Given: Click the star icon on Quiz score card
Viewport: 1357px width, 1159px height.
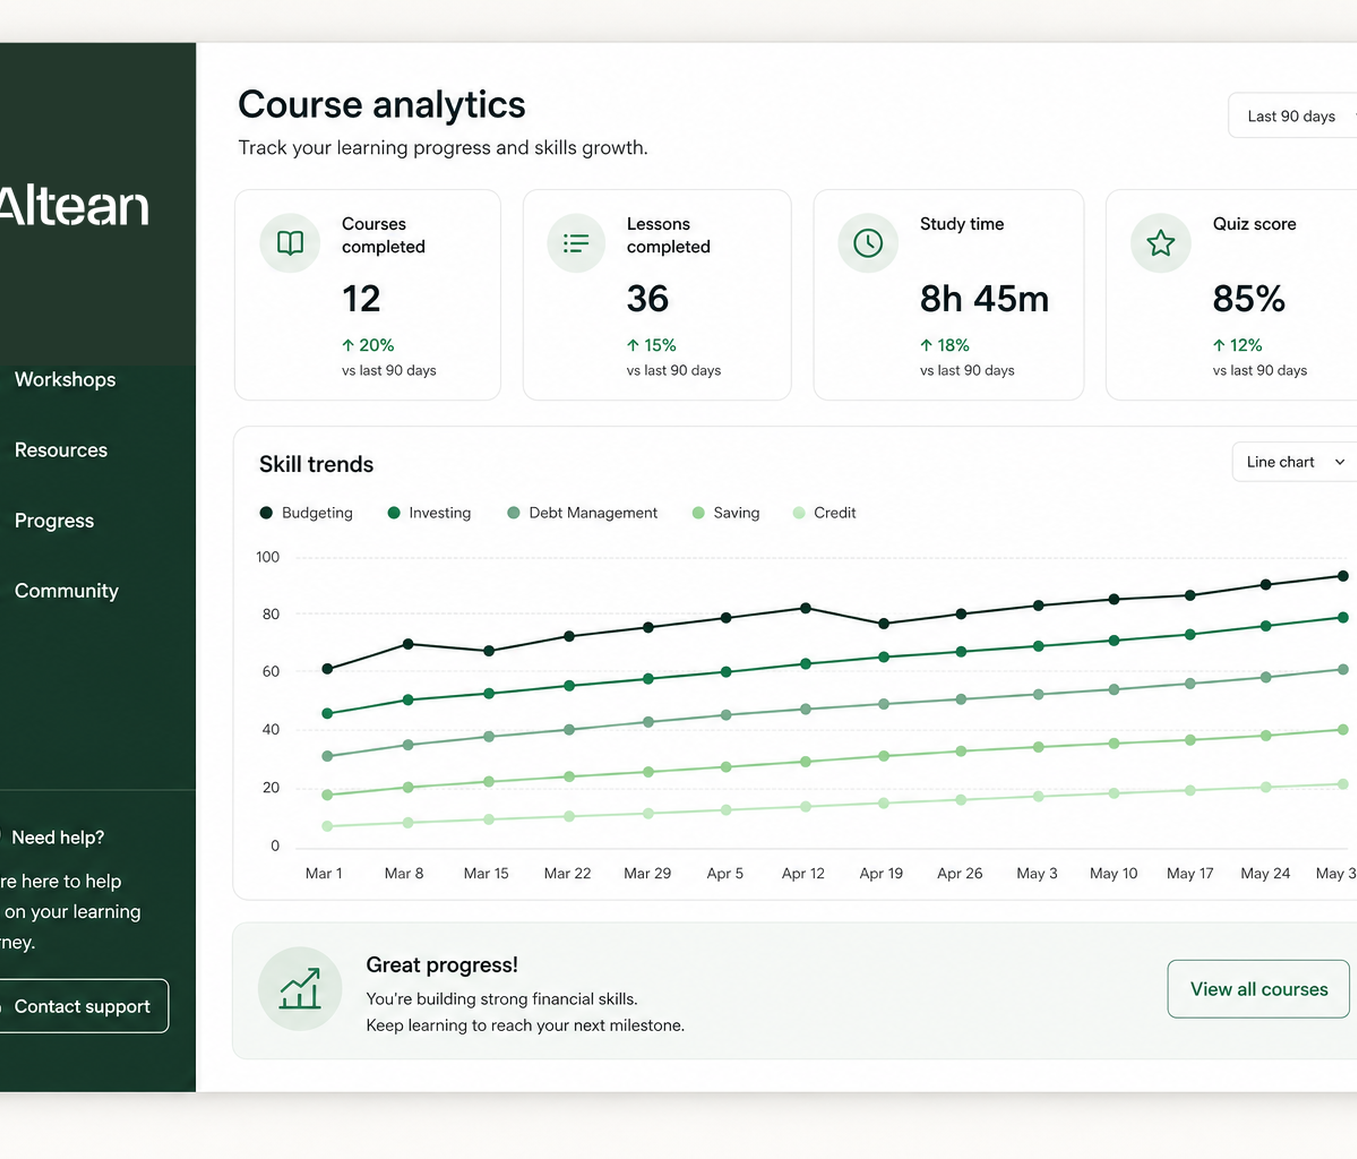Looking at the screenshot, I should click(1161, 243).
